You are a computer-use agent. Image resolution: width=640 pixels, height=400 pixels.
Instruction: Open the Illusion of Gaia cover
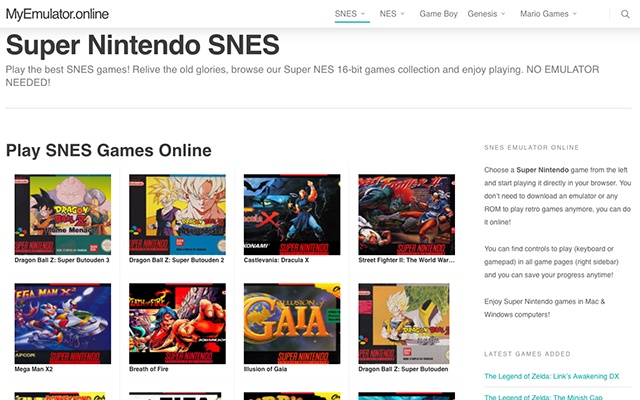[x=292, y=323]
